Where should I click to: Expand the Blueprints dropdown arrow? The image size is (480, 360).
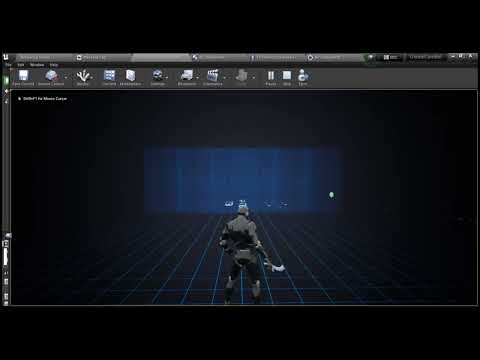[x=198, y=78]
